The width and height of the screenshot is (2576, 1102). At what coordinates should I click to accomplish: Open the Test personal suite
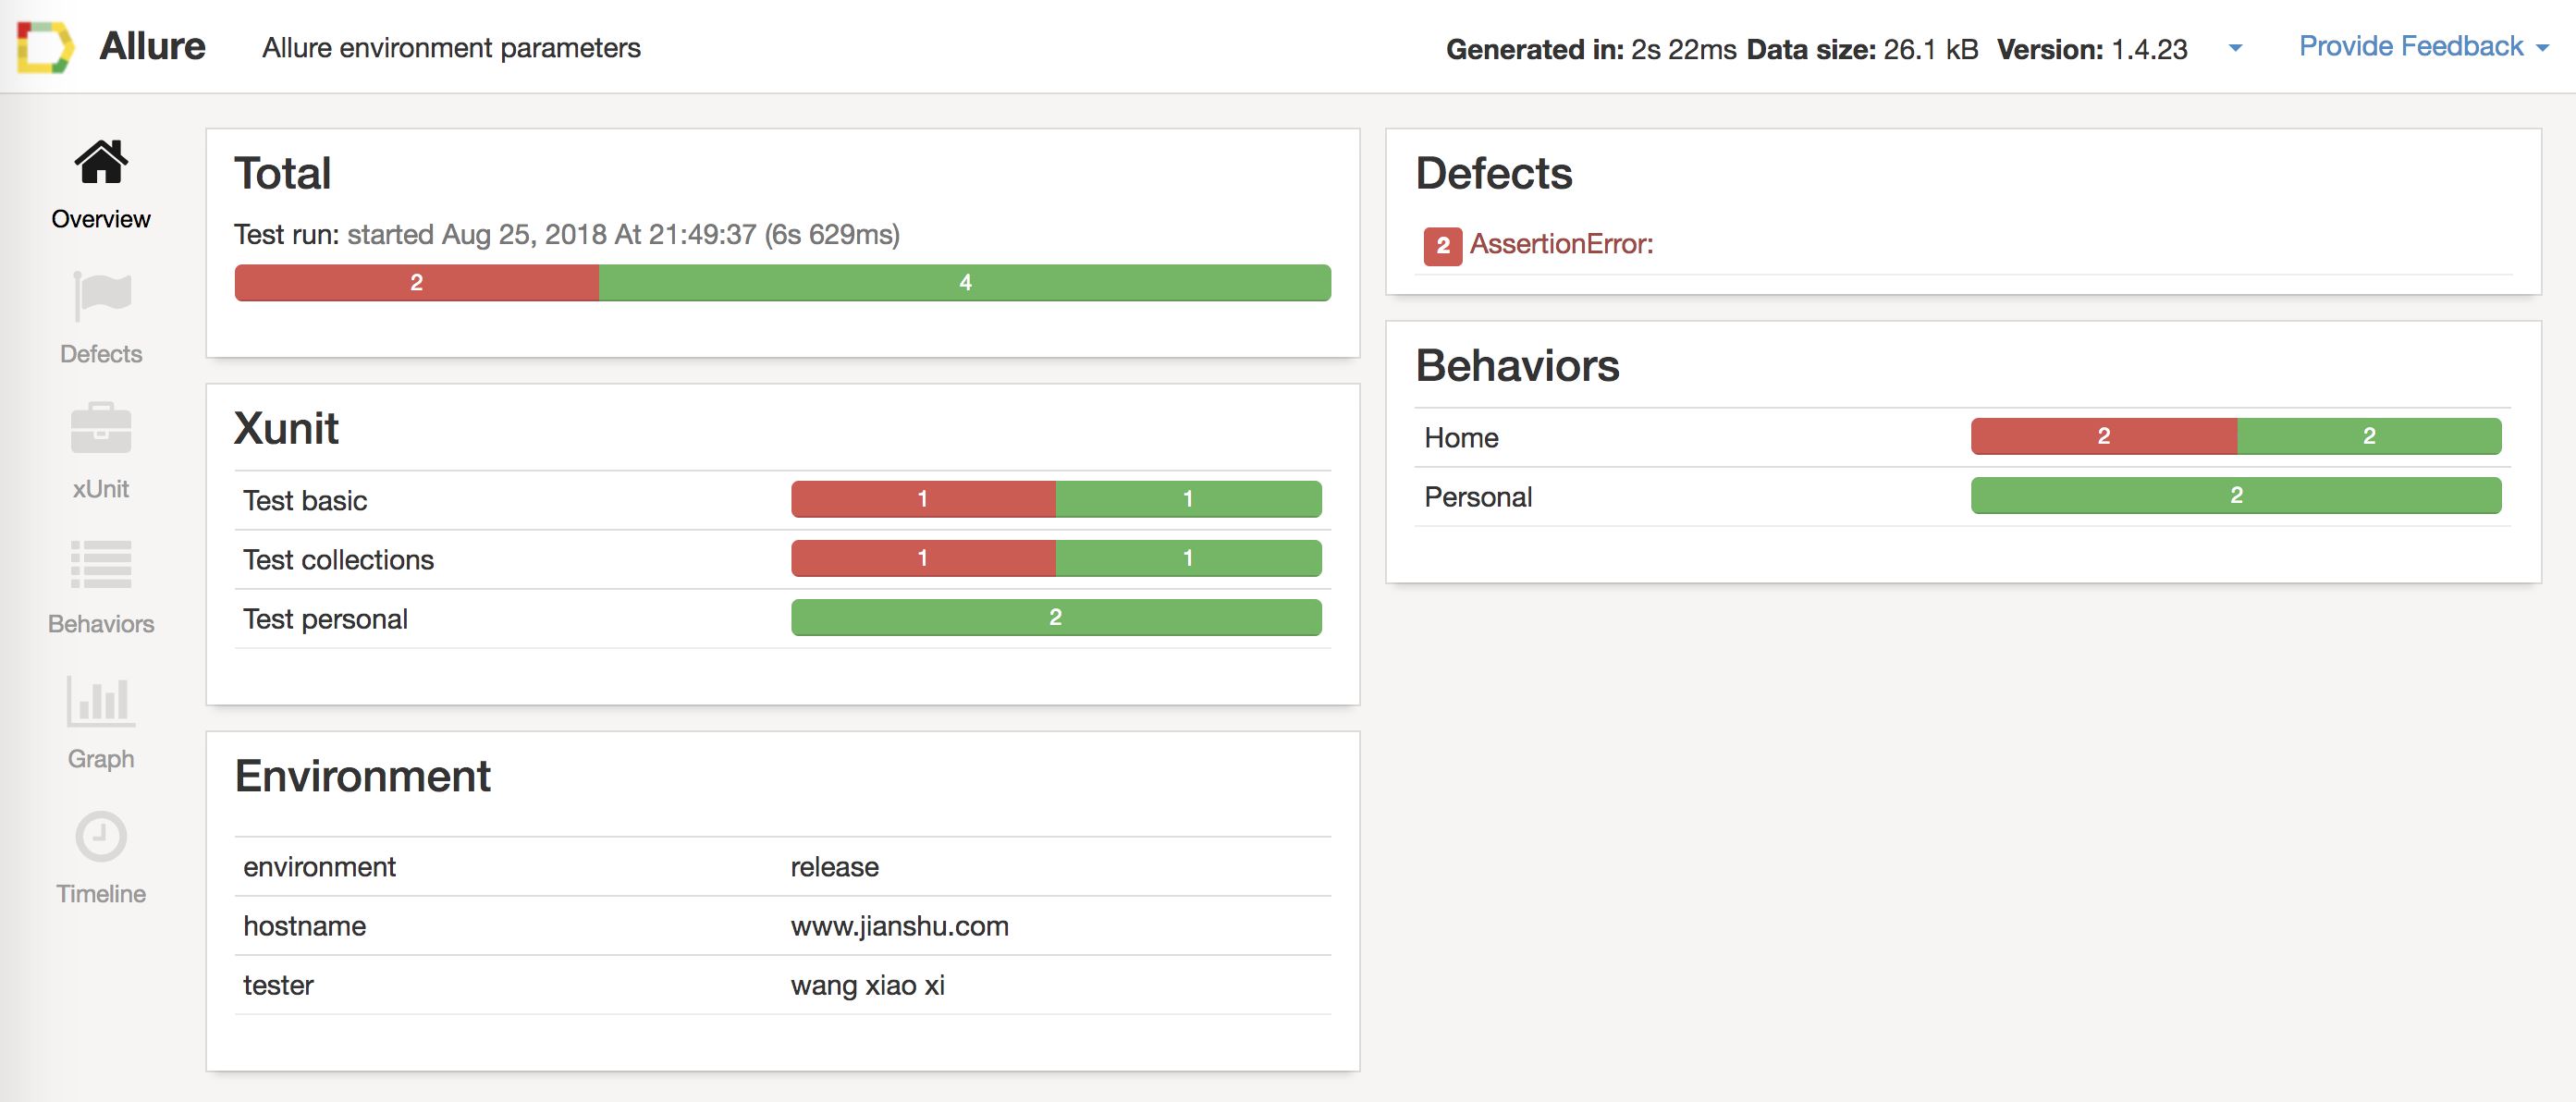coord(325,619)
